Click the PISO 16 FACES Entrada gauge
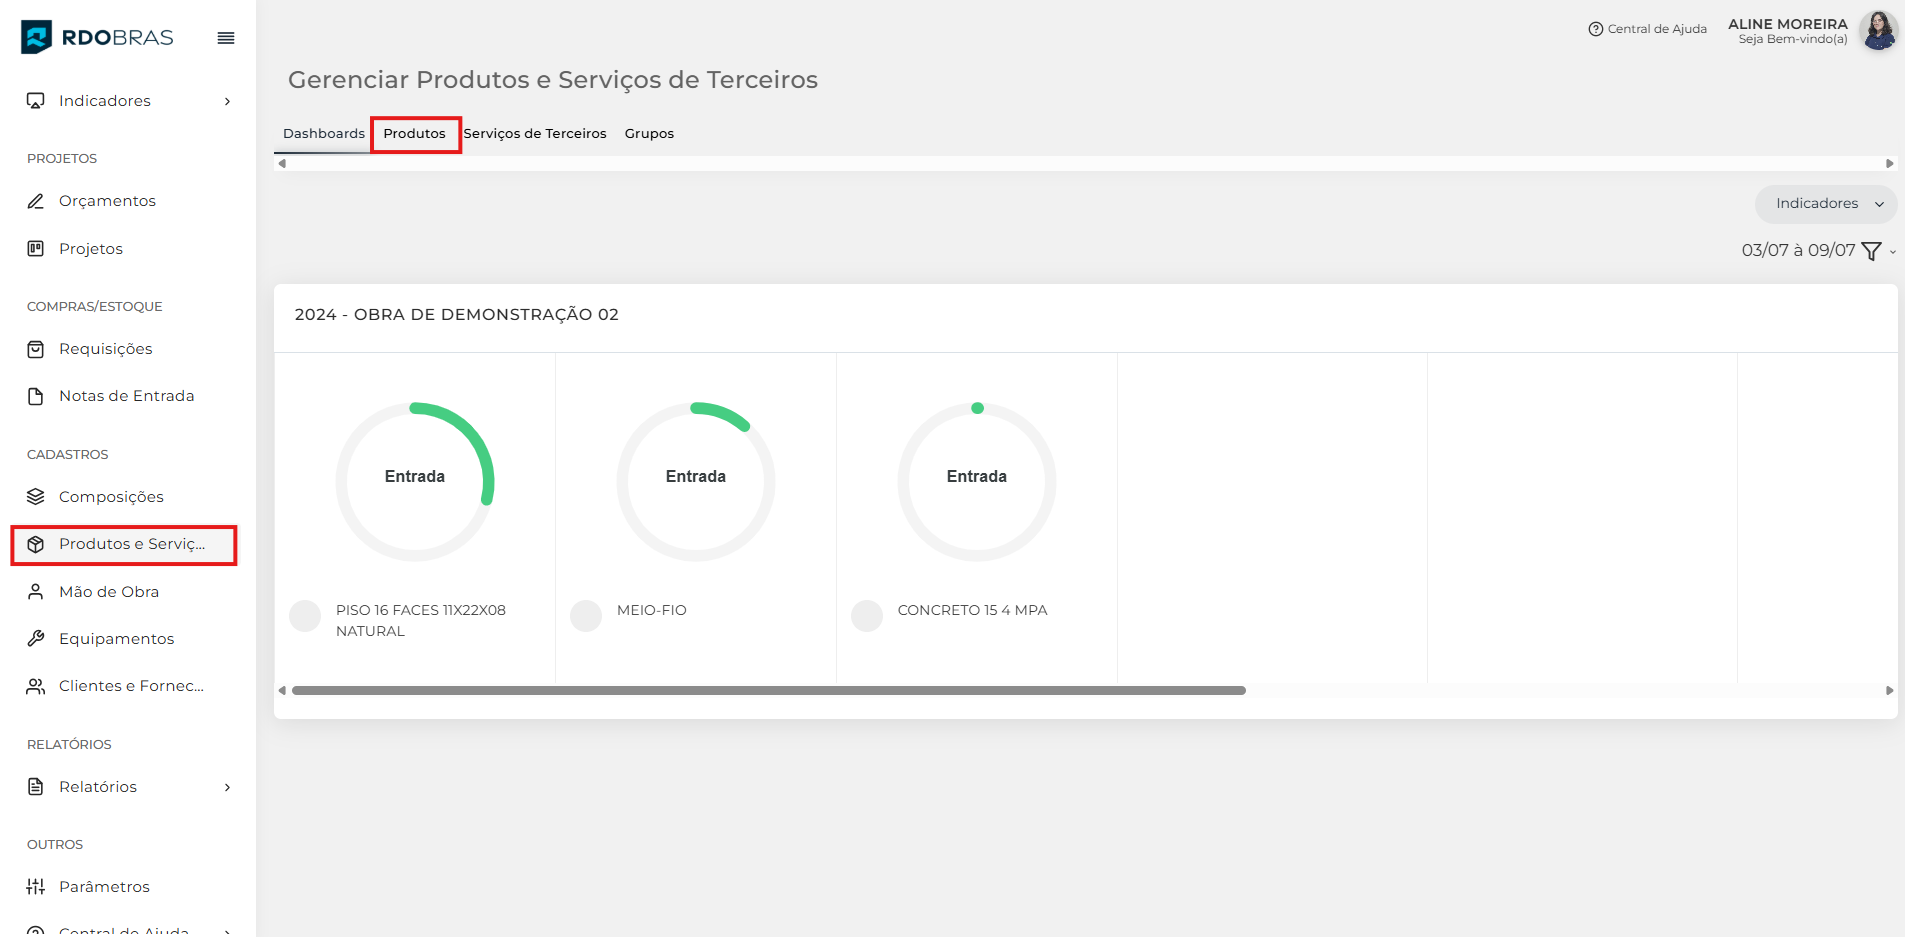The width and height of the screenshot is (1905, 937). 415,481
